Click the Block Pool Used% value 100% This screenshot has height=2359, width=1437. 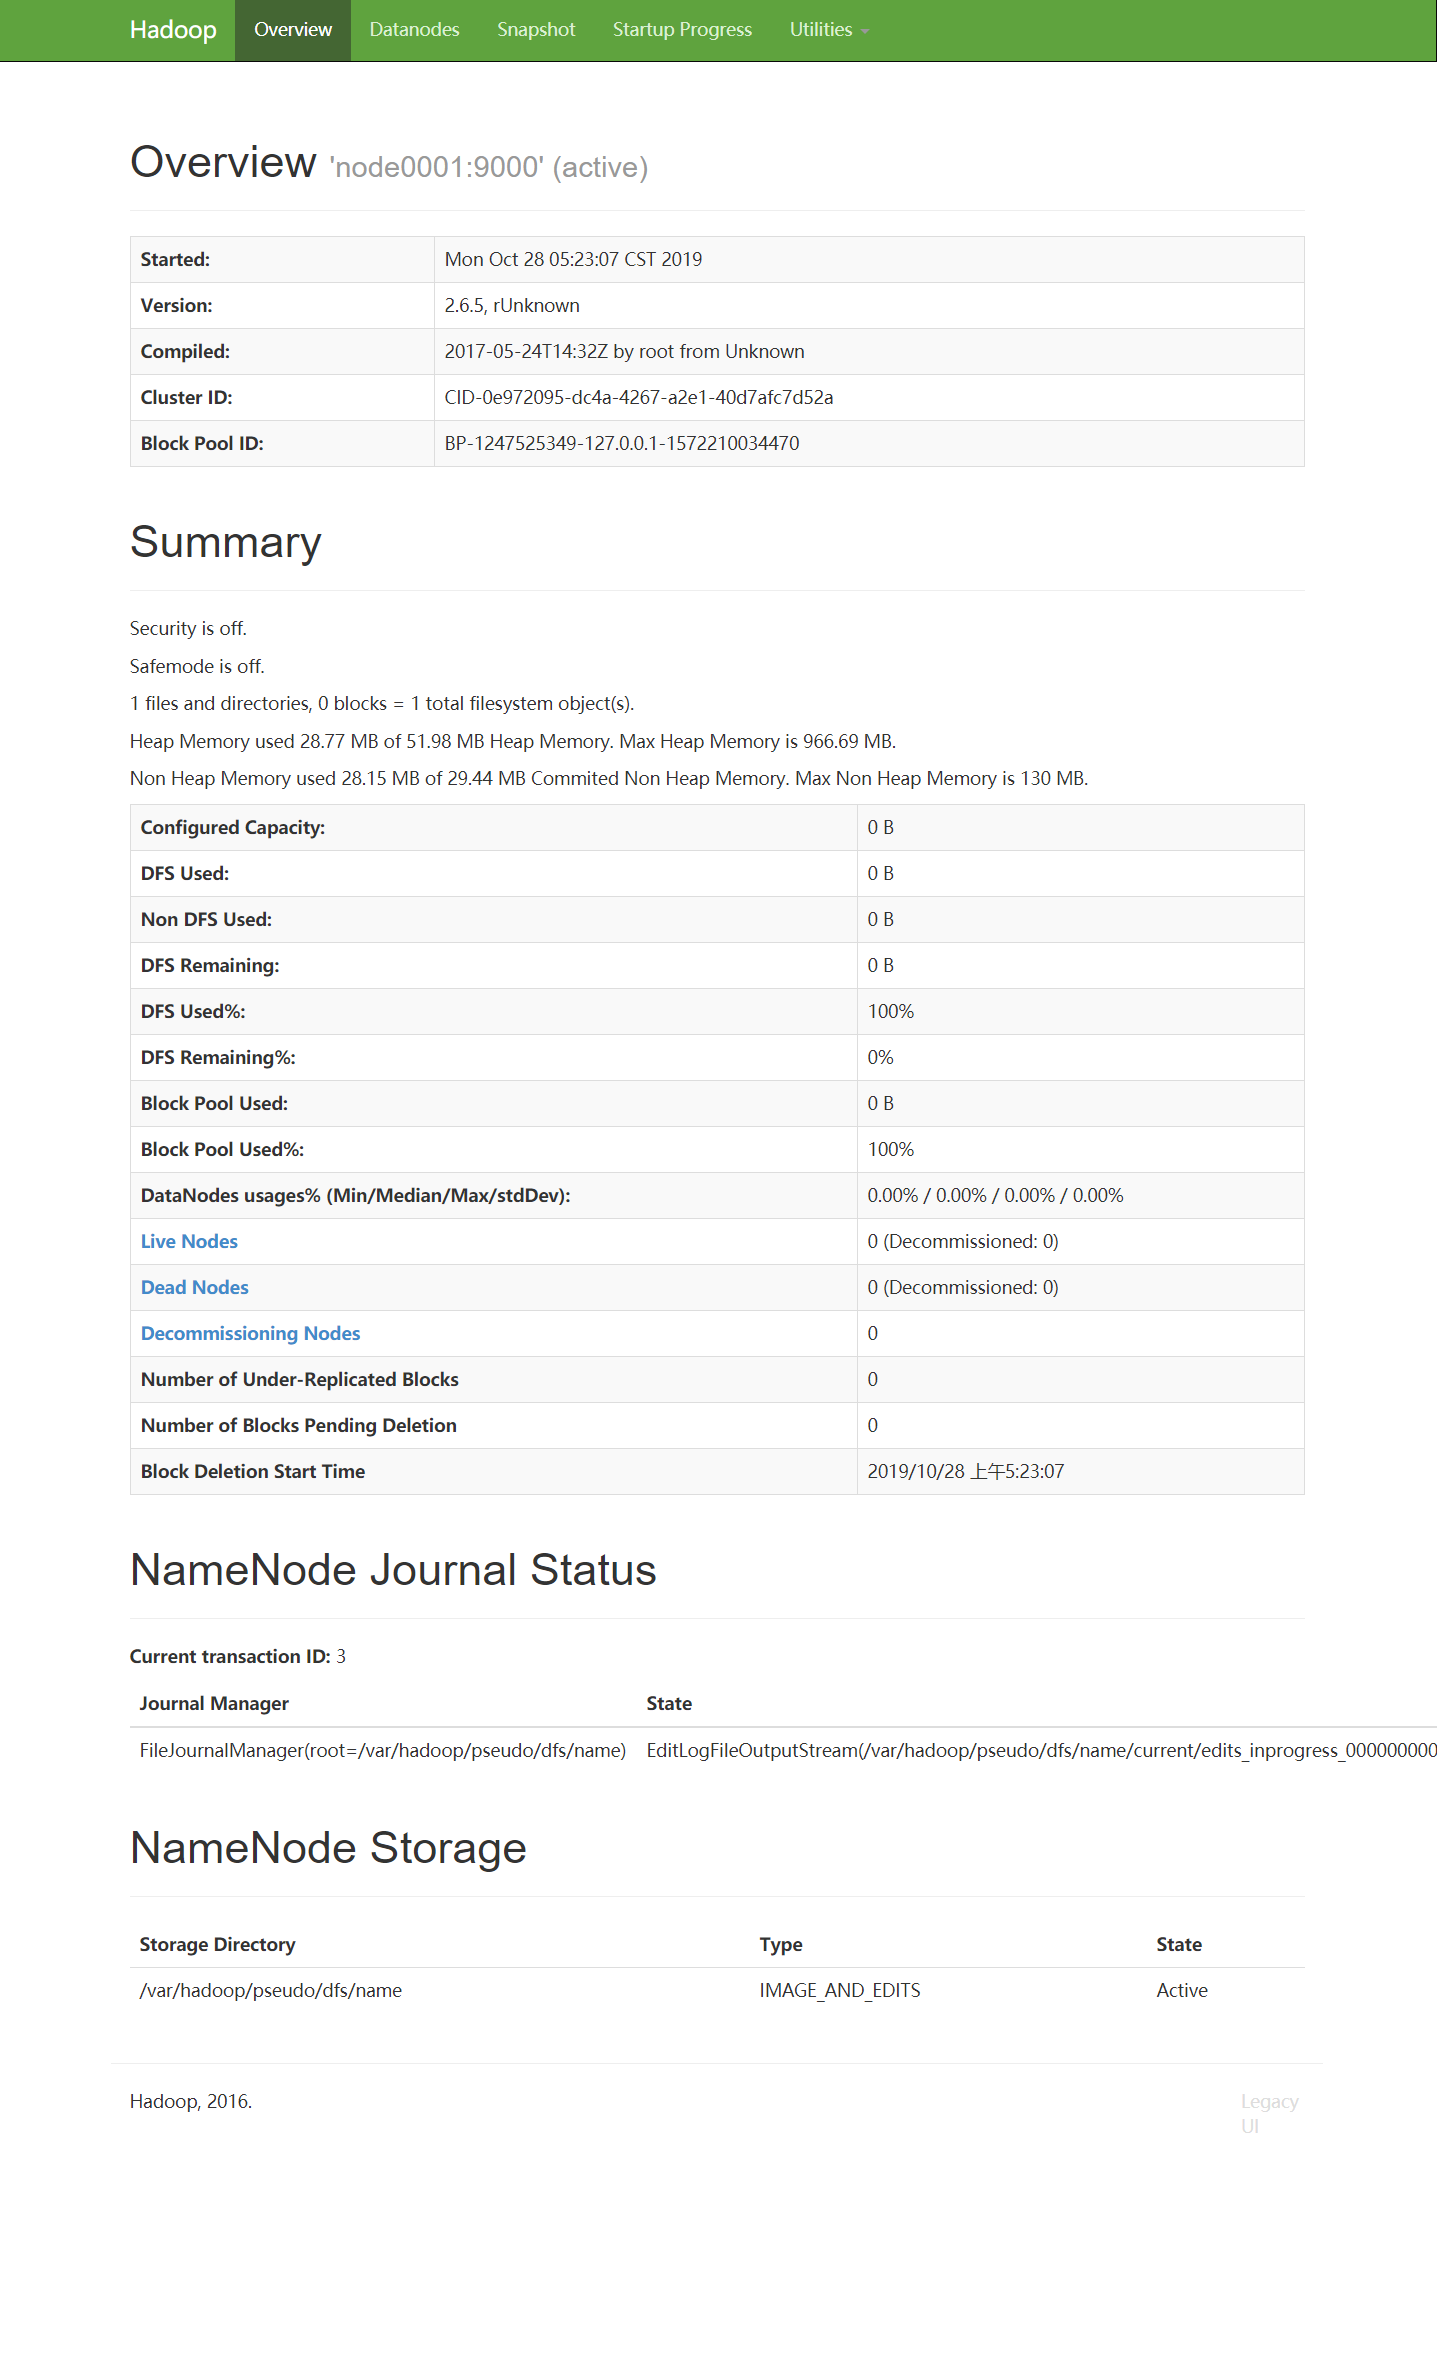click(x=891, y=1149)
